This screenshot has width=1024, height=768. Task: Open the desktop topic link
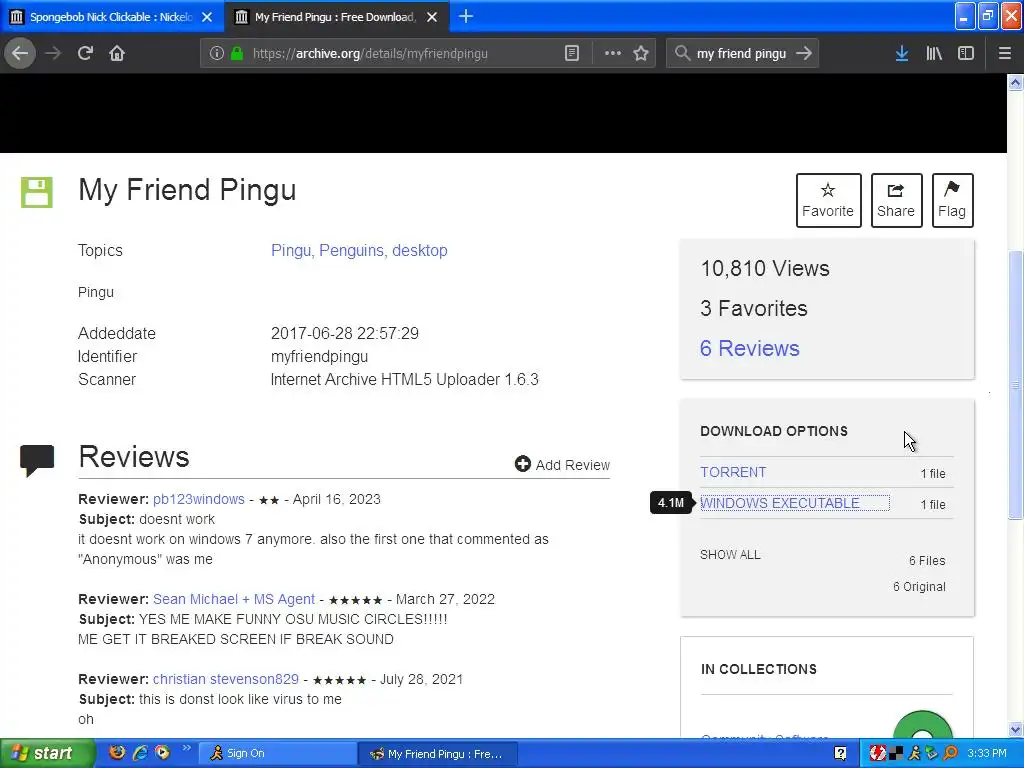click(419, 250)
